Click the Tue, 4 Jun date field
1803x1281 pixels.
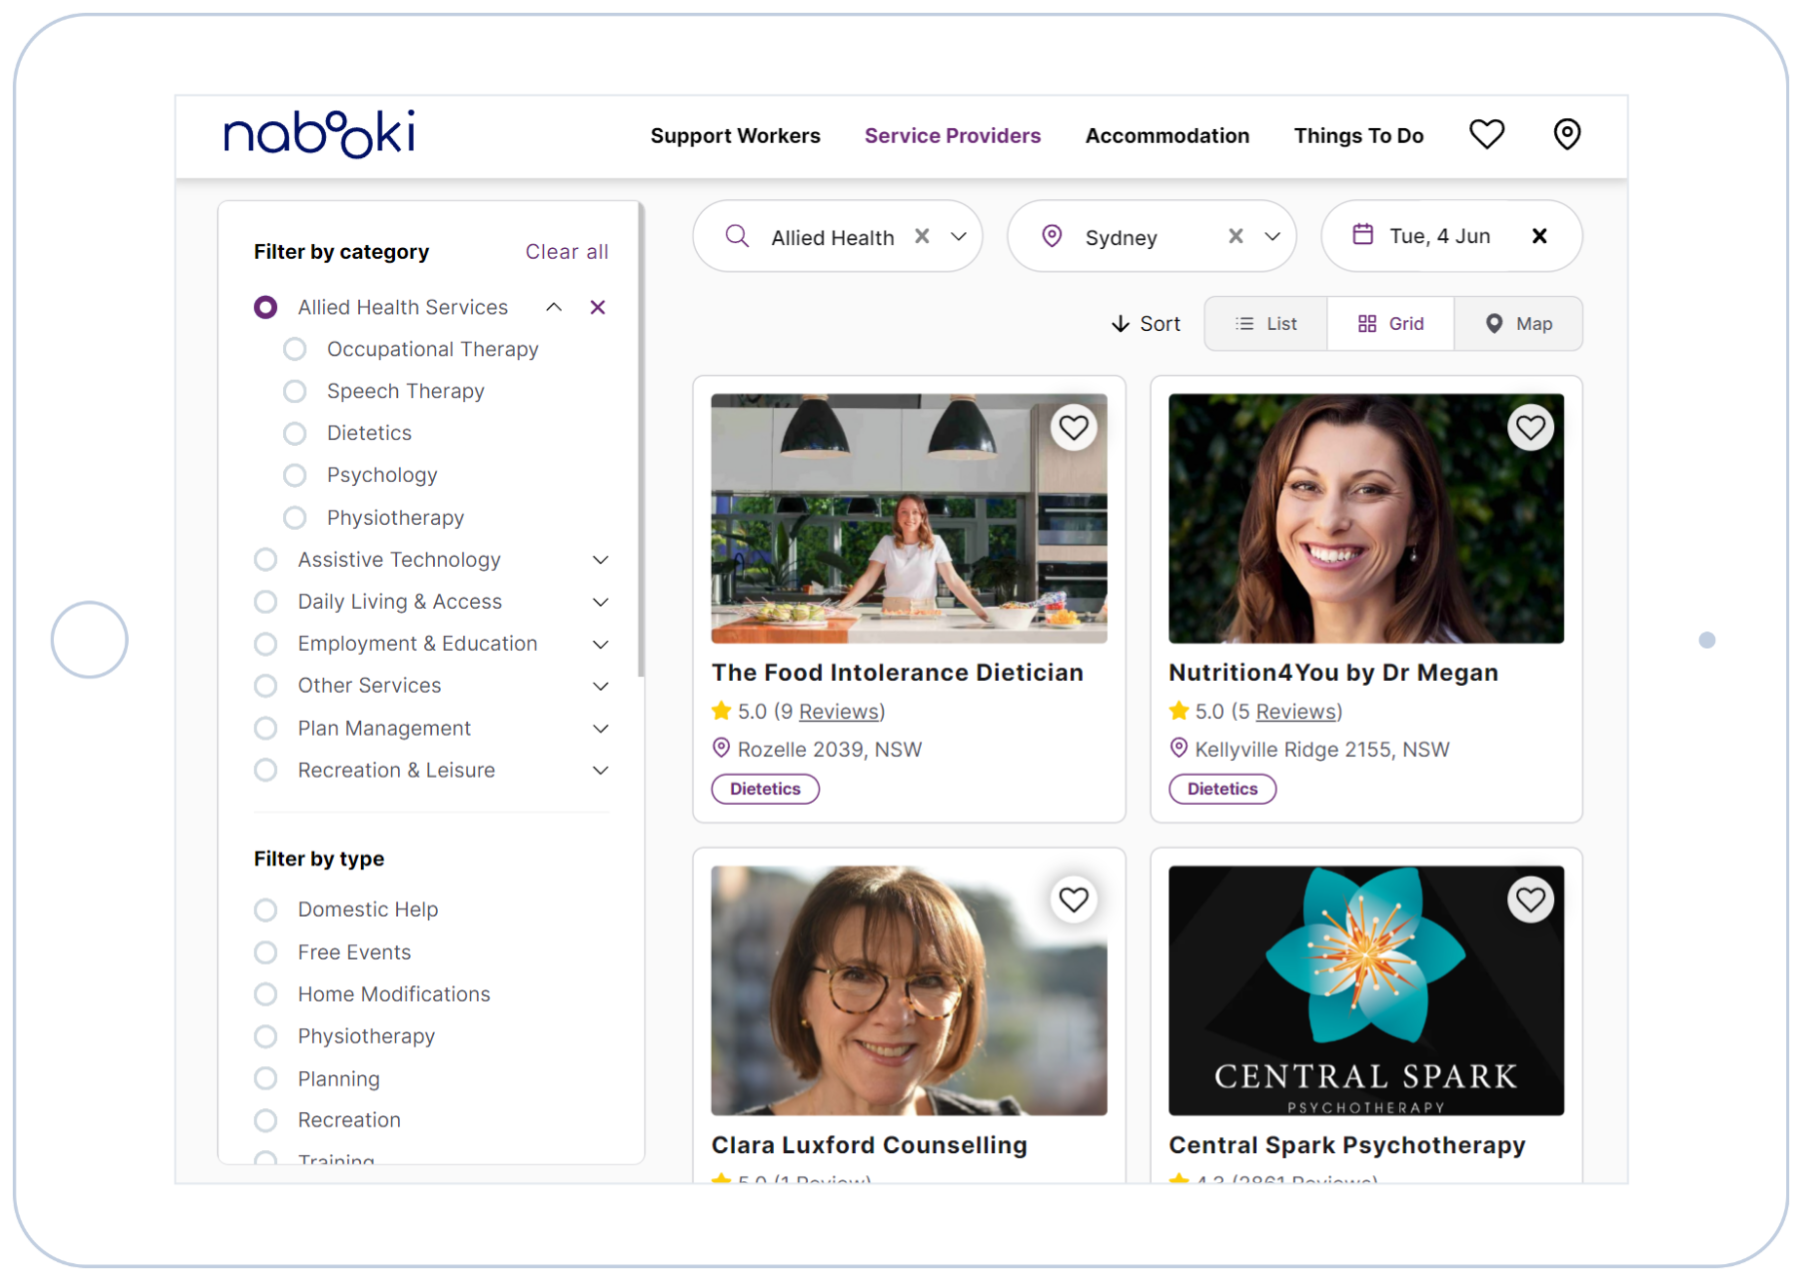(1451, 236)
